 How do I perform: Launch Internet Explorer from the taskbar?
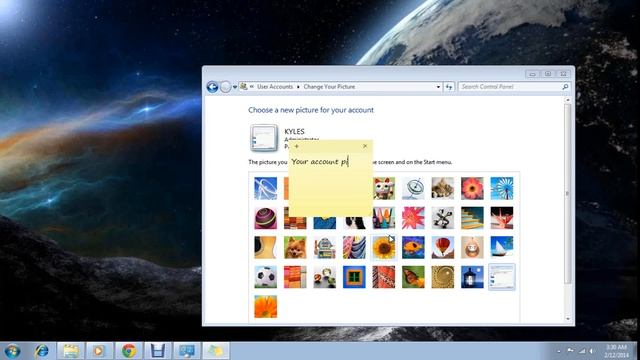(41, 351)
